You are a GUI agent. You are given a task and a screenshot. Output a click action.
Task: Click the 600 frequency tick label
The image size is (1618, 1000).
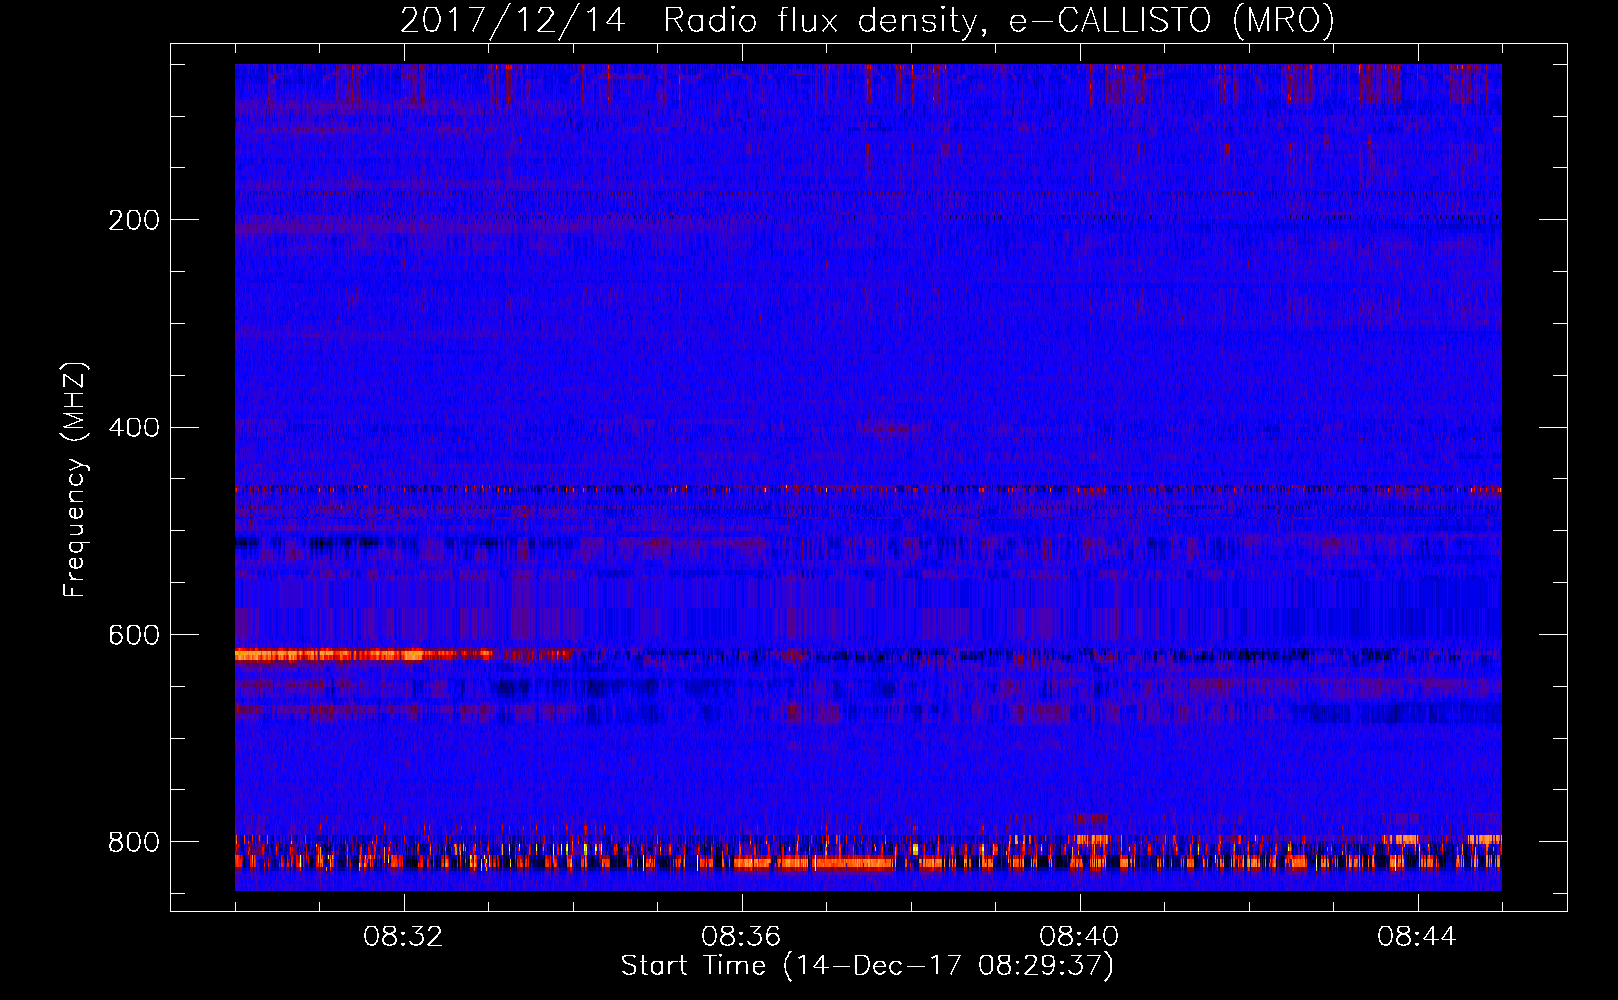tap(134, 635)
